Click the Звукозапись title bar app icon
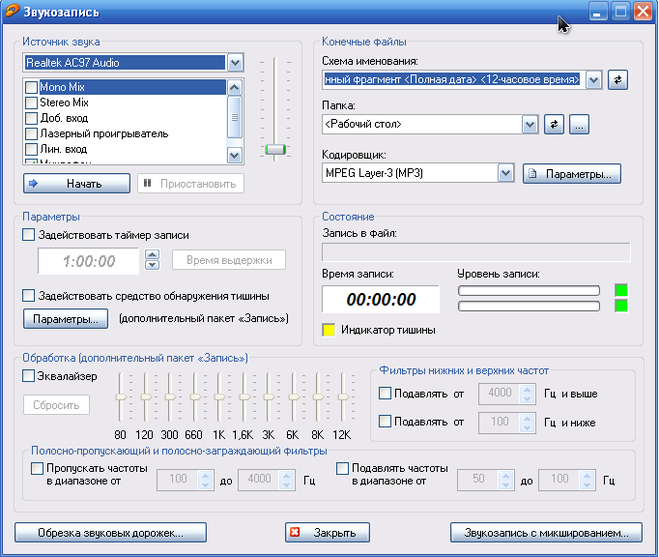 tap(11, 11)
